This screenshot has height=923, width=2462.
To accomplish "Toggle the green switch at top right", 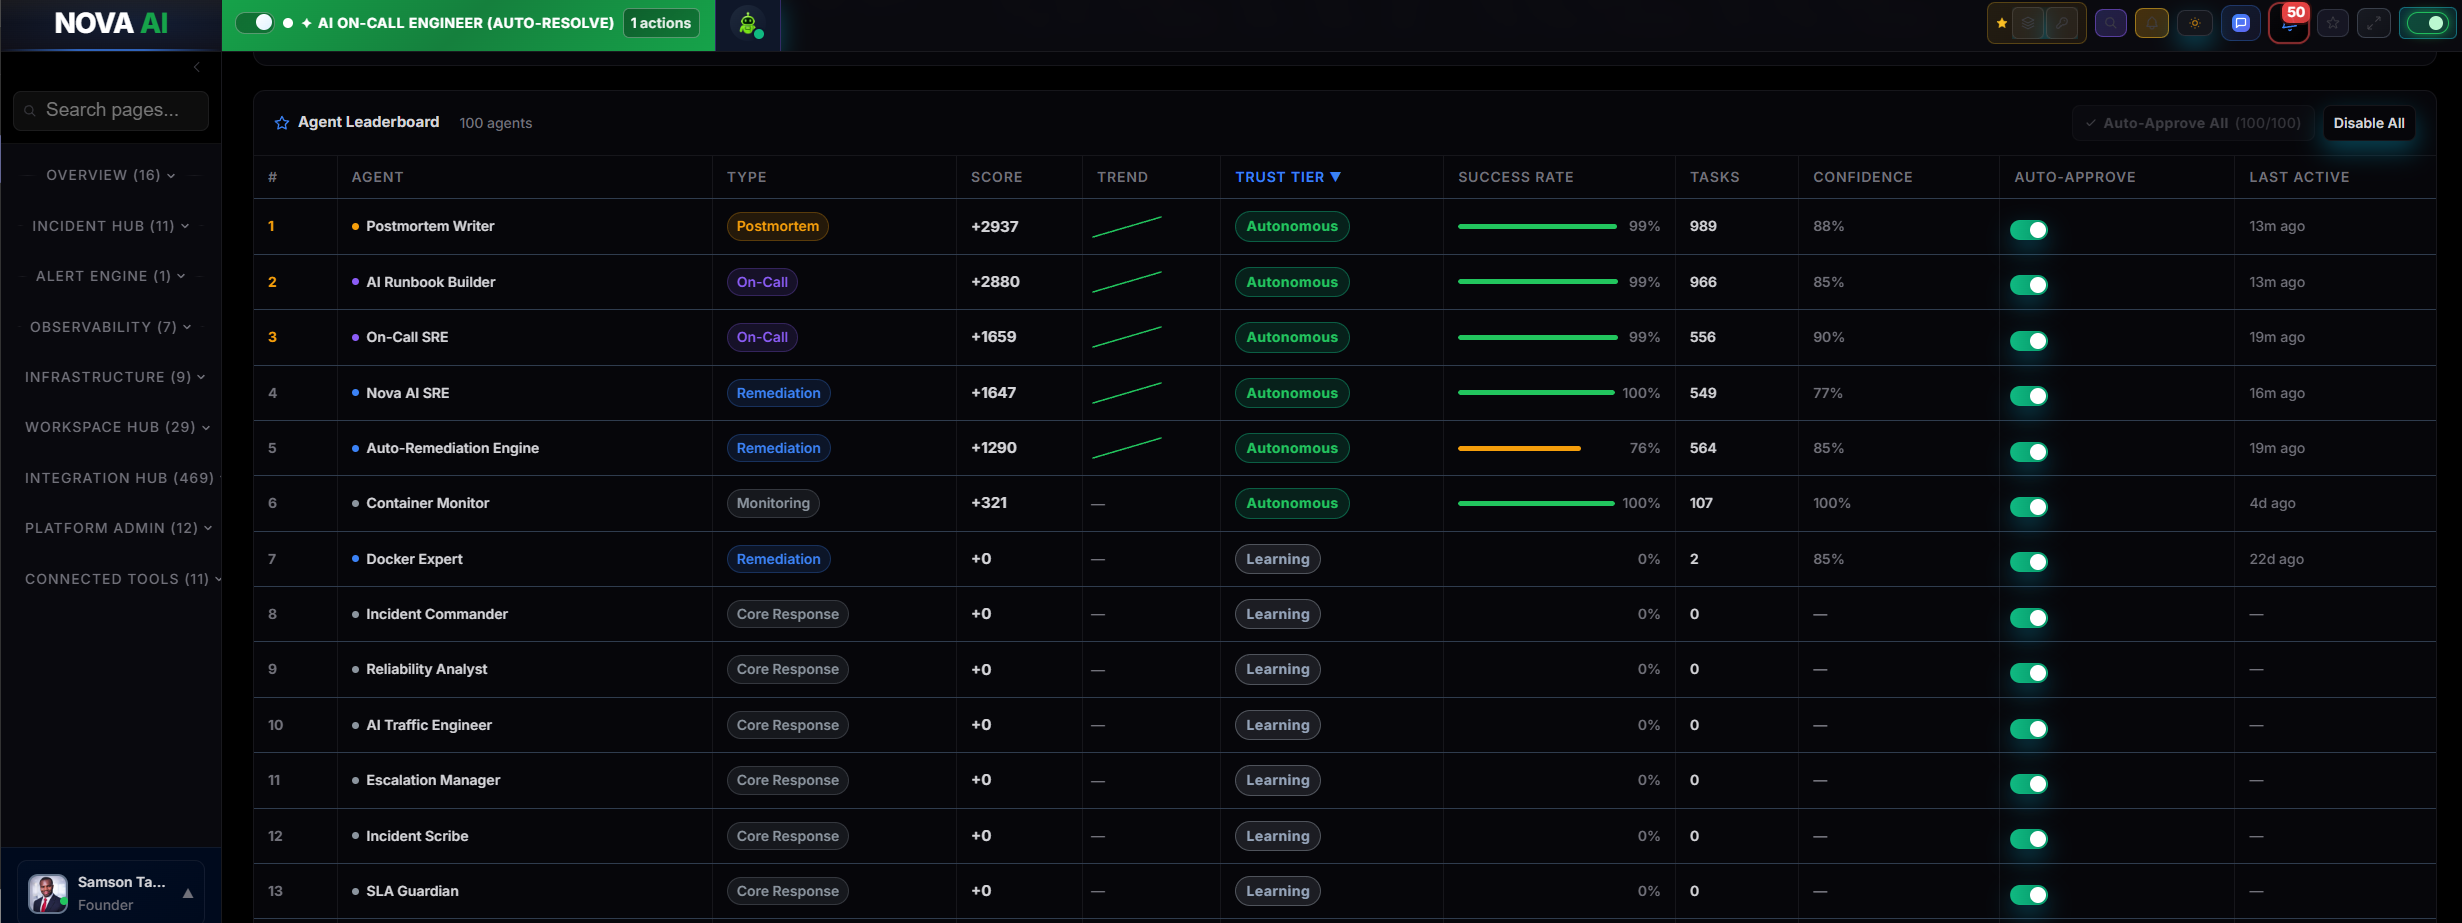I will (x=2429, y=22).
